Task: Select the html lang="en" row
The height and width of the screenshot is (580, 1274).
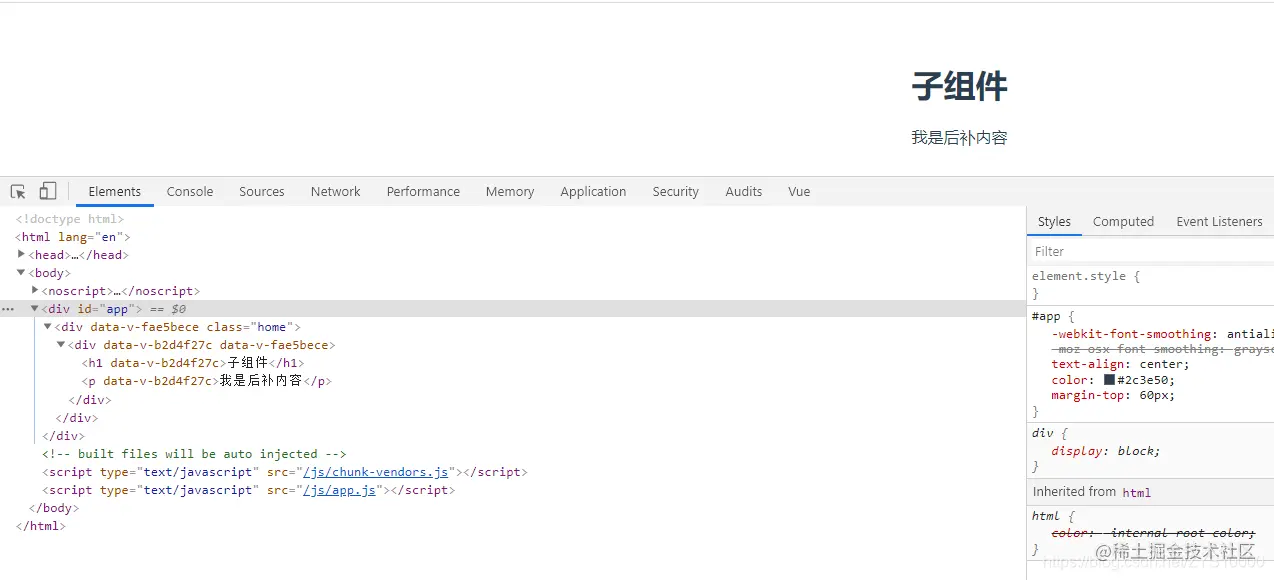Action: 73,237
